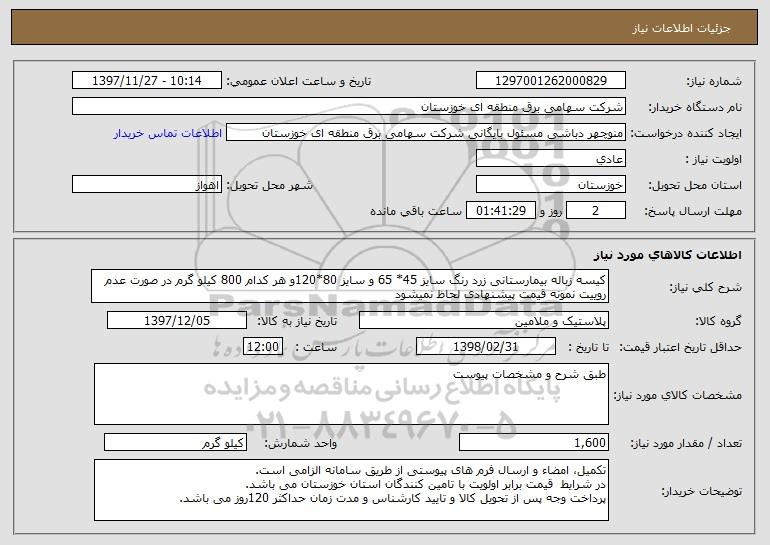This screenshot has height=545, width=770.
Task: Select the goods group field پلاستیک و ملامین
Action: [484, 321]
